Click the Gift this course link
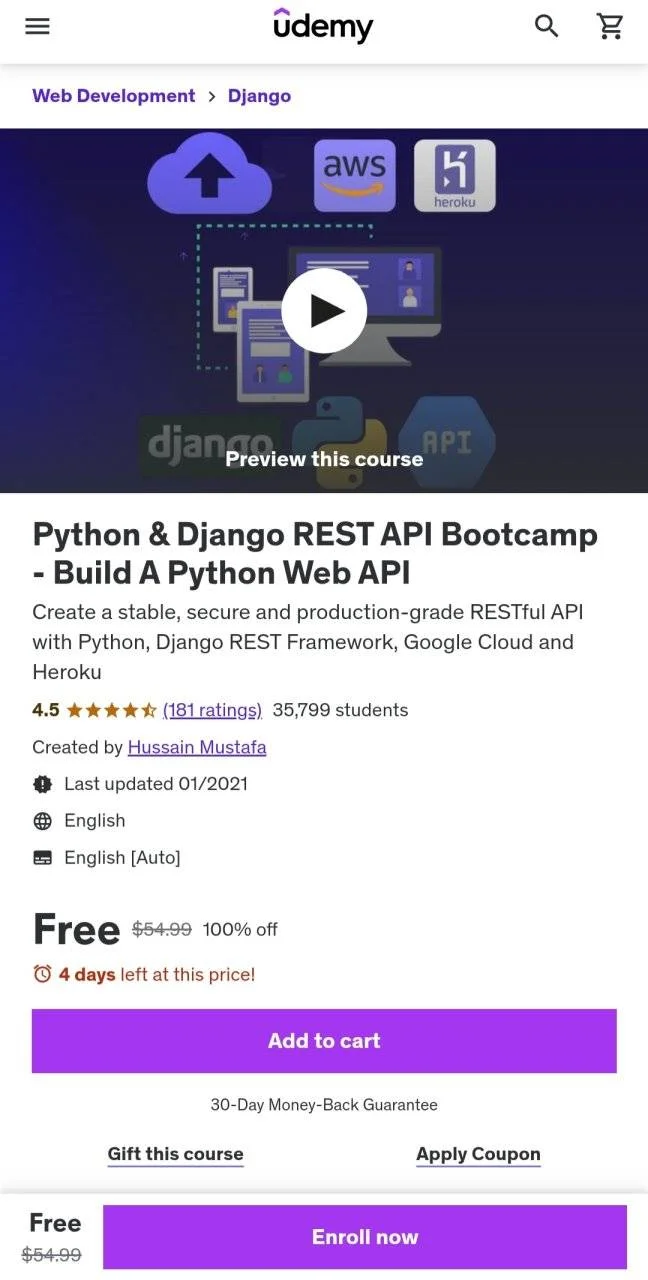Screen dimensions: 648x1280 (176, 1154)
